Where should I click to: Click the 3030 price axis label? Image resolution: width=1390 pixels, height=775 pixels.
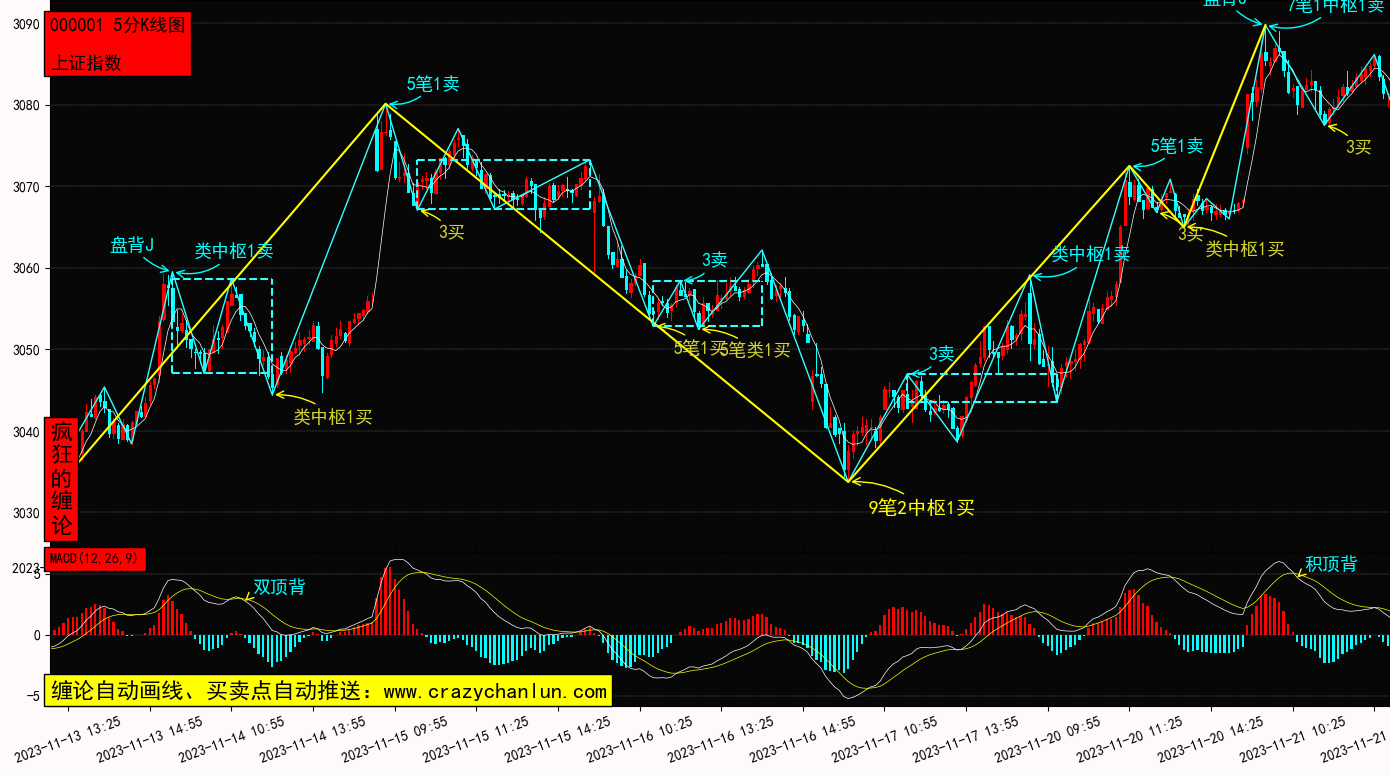pyautogui.click(x=25, y=513)
